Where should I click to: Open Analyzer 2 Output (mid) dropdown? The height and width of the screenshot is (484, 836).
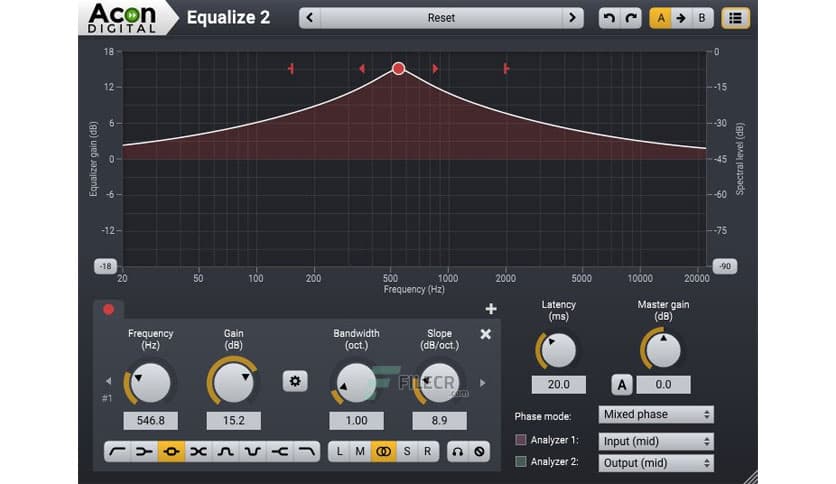pyautogui.click(x=656, y=463)
